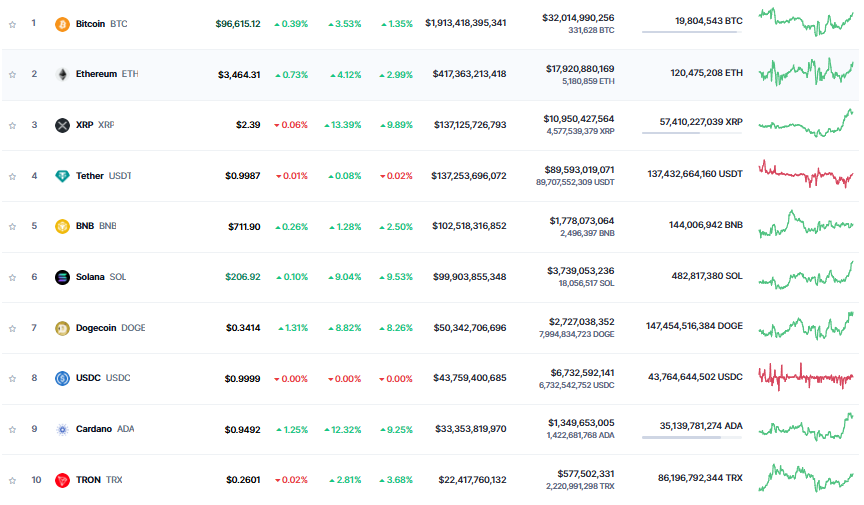
Task: View Solana 7-day sparkline chart
Action: (806, 275)
